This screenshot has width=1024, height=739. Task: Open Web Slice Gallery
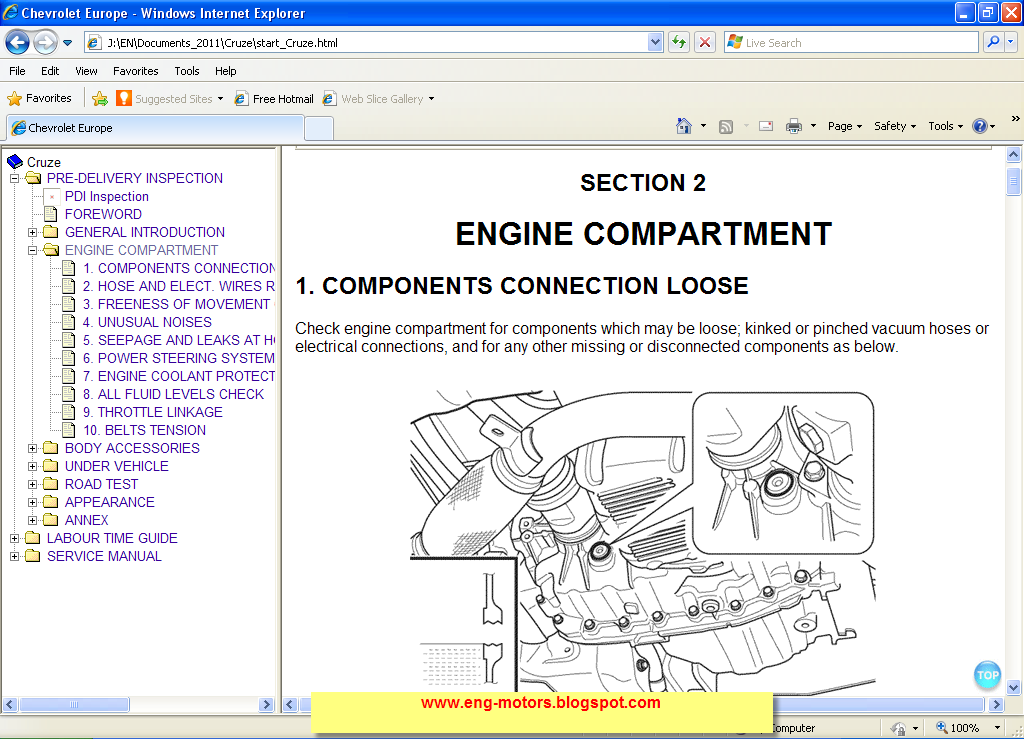point(379,99)
